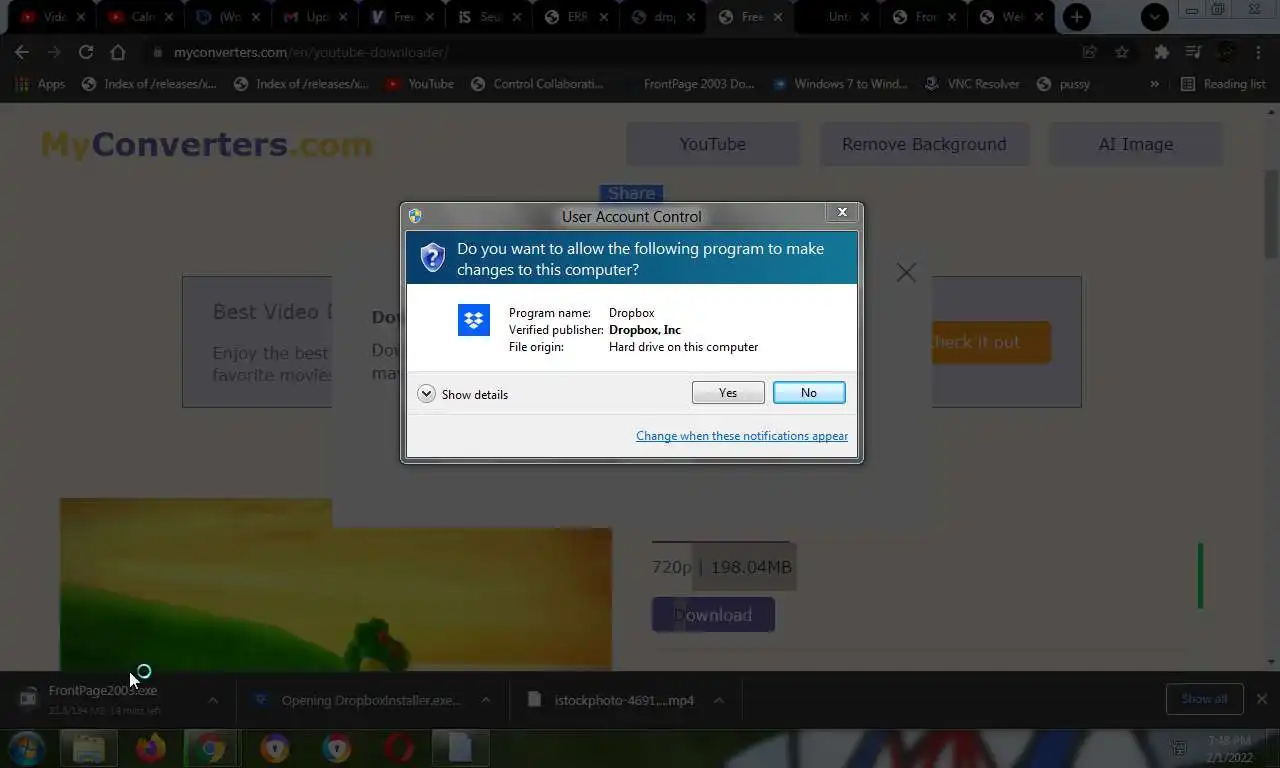The width and height of the screenshot is (1280, 768).
Task: Click the '720p | 198.04MB' text
Action: click(x=722, y=567)
